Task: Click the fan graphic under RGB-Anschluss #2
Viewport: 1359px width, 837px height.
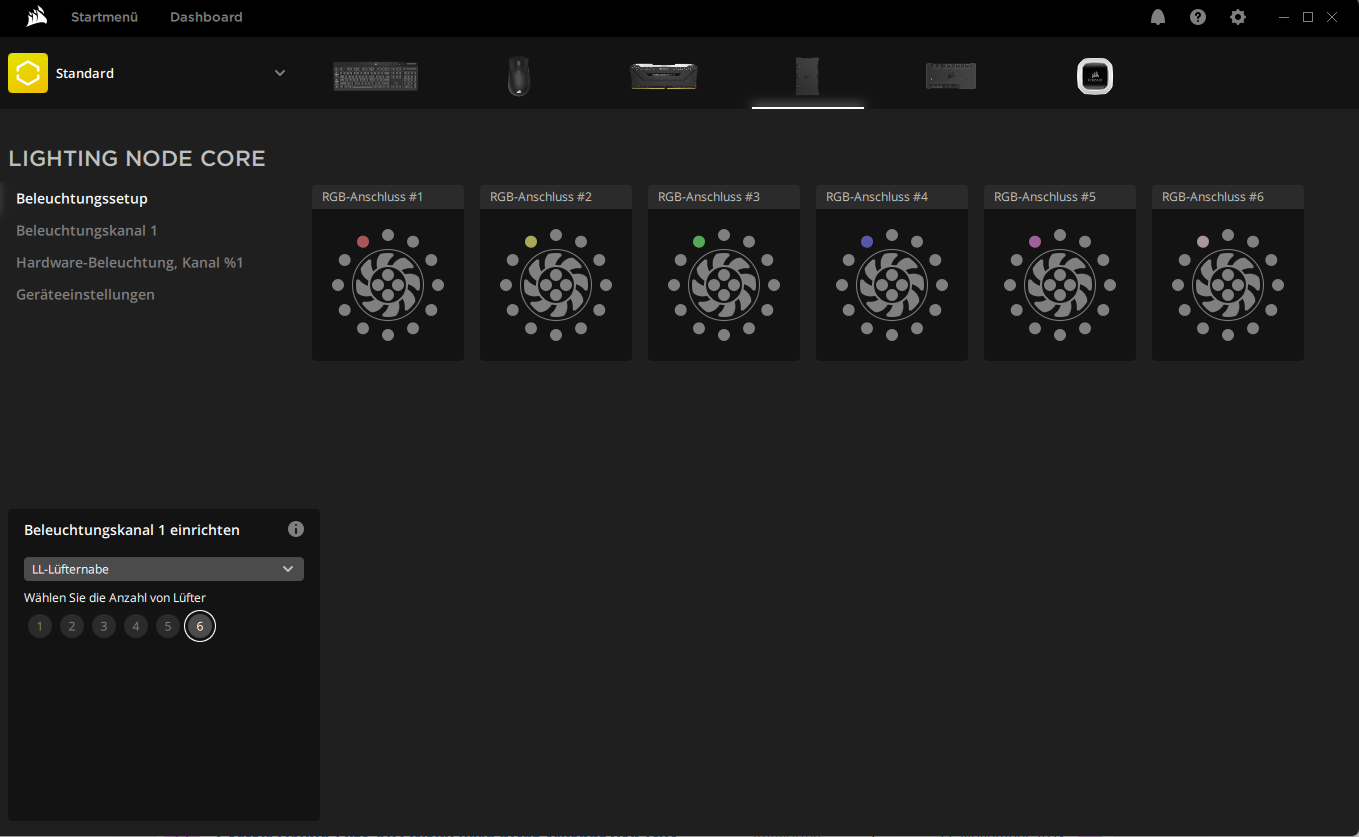Action: coord(556,285)
